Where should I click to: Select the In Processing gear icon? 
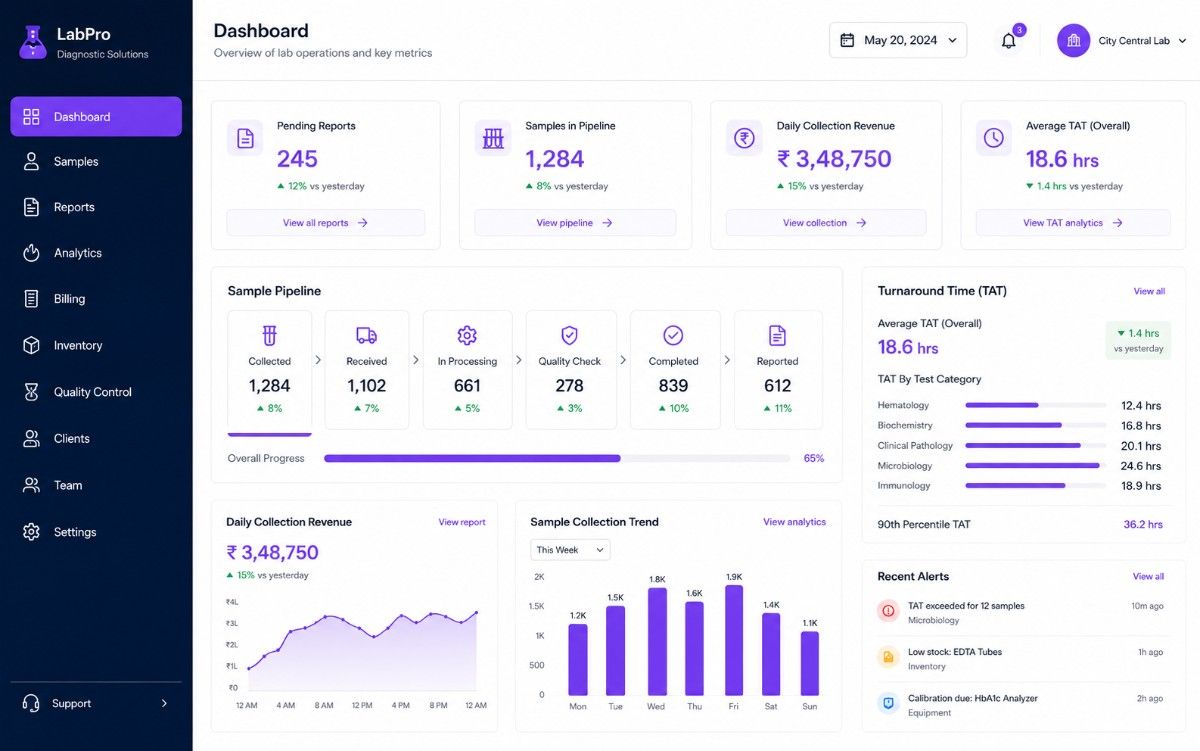click(467, 335)
